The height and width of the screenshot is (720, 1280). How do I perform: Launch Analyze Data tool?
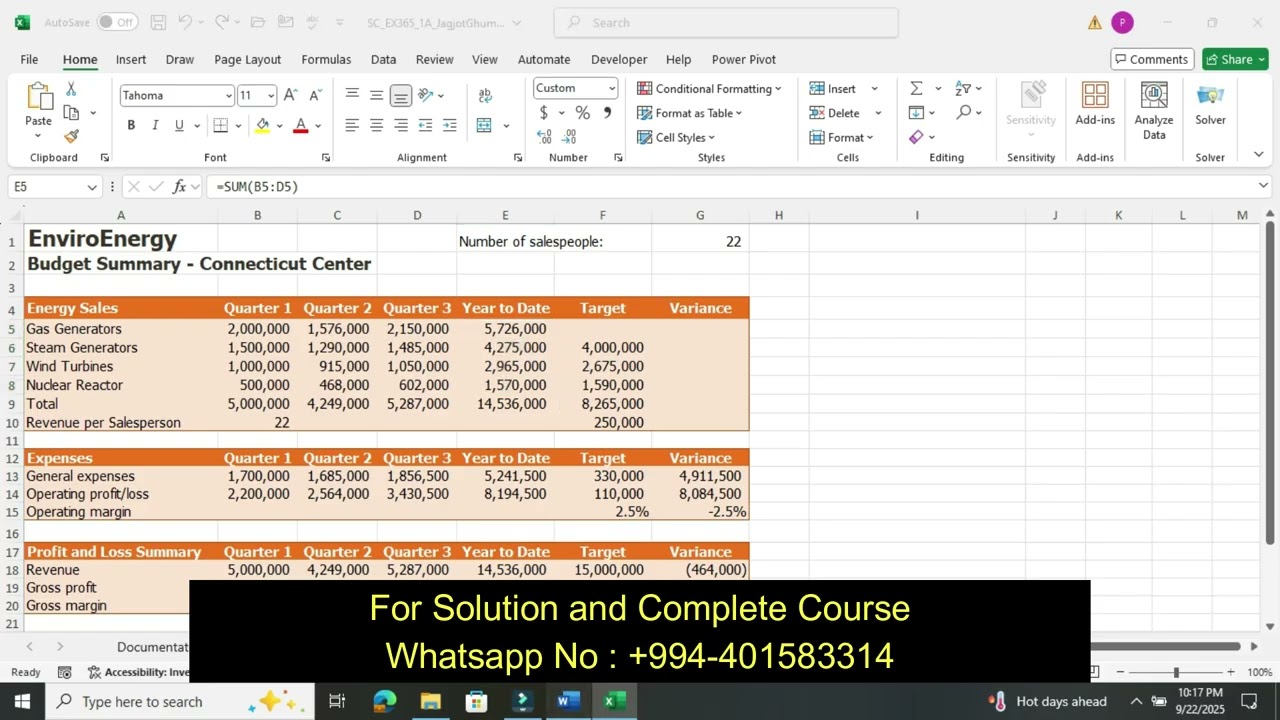click(x=1154, y=110)
